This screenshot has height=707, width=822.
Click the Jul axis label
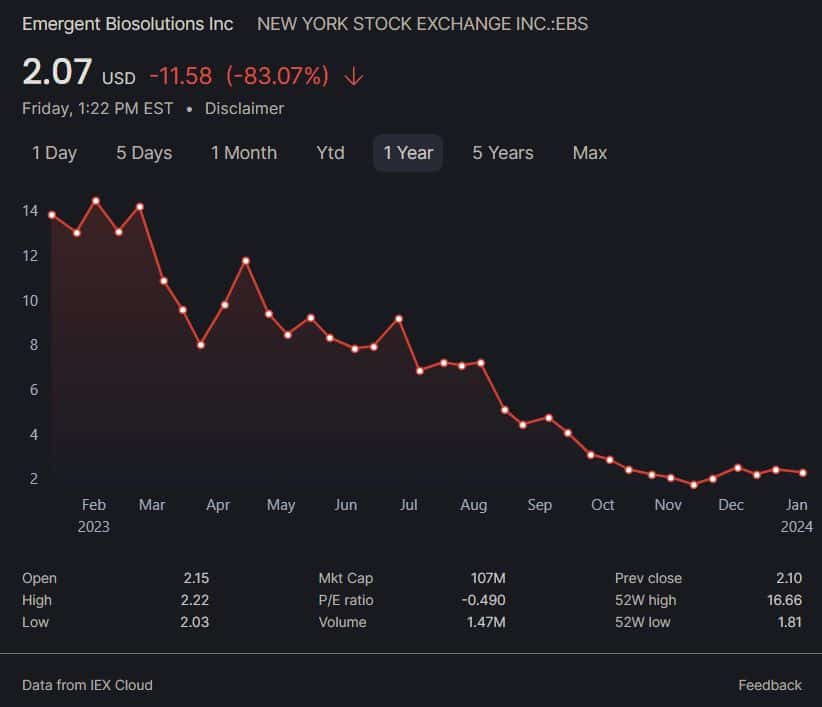click(408, 505)
